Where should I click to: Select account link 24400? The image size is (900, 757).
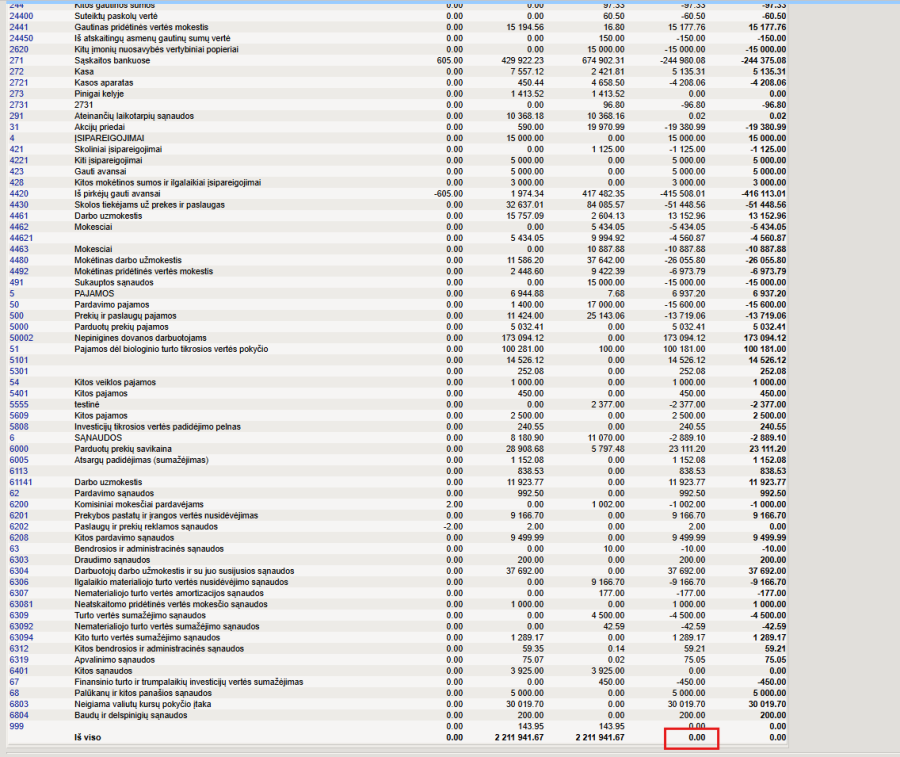click(21, 17)
